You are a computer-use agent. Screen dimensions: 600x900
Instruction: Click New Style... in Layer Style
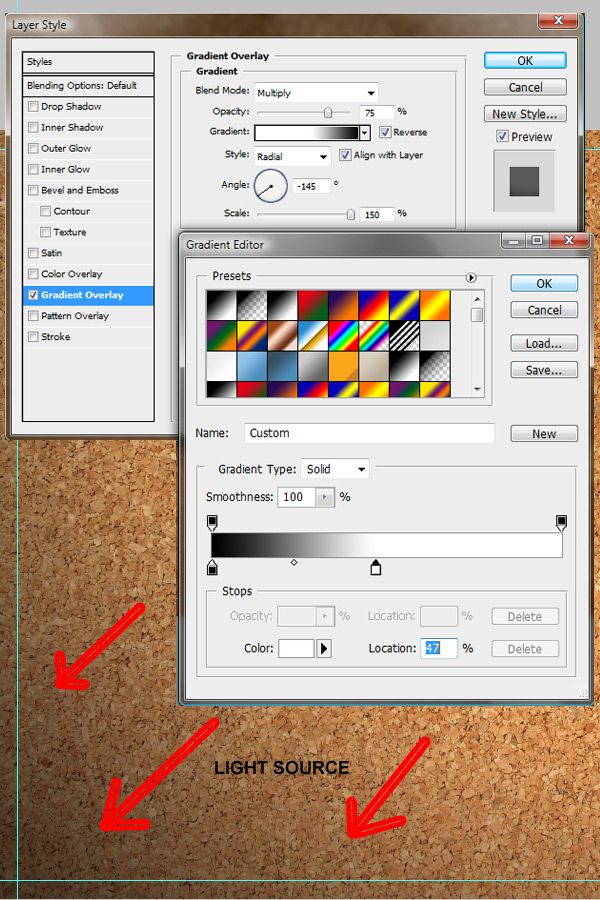[x=525, y=114]
